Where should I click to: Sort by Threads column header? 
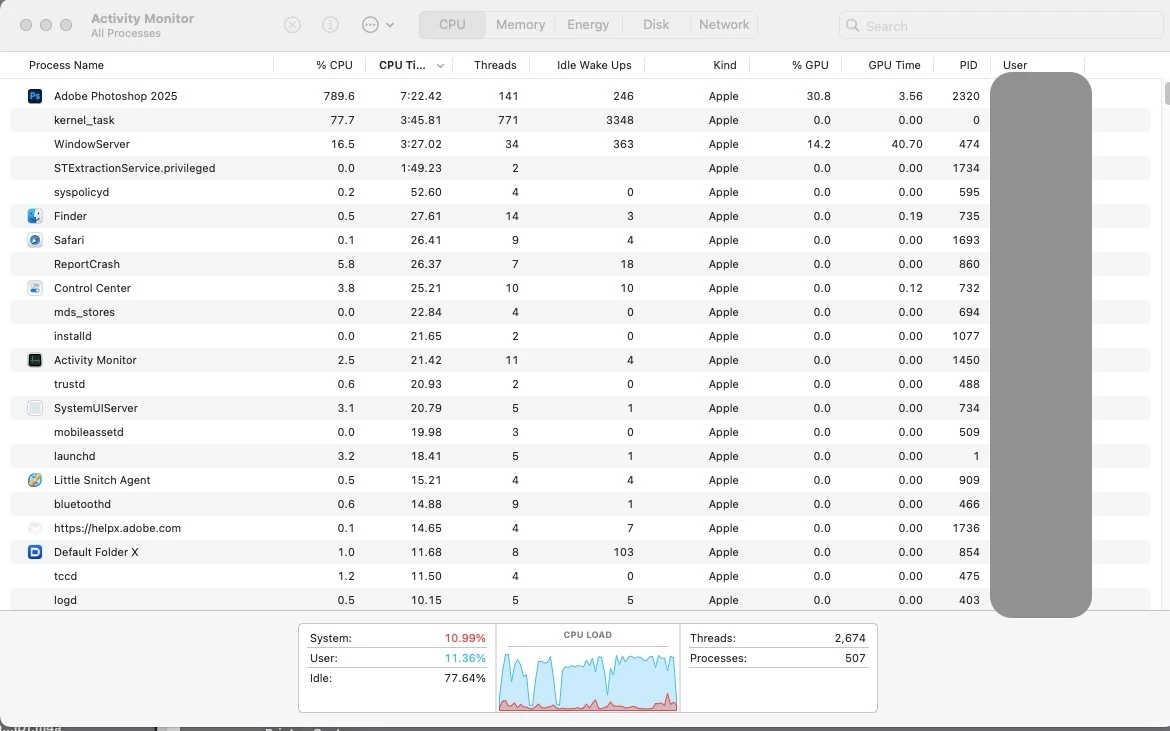point(495,65)
